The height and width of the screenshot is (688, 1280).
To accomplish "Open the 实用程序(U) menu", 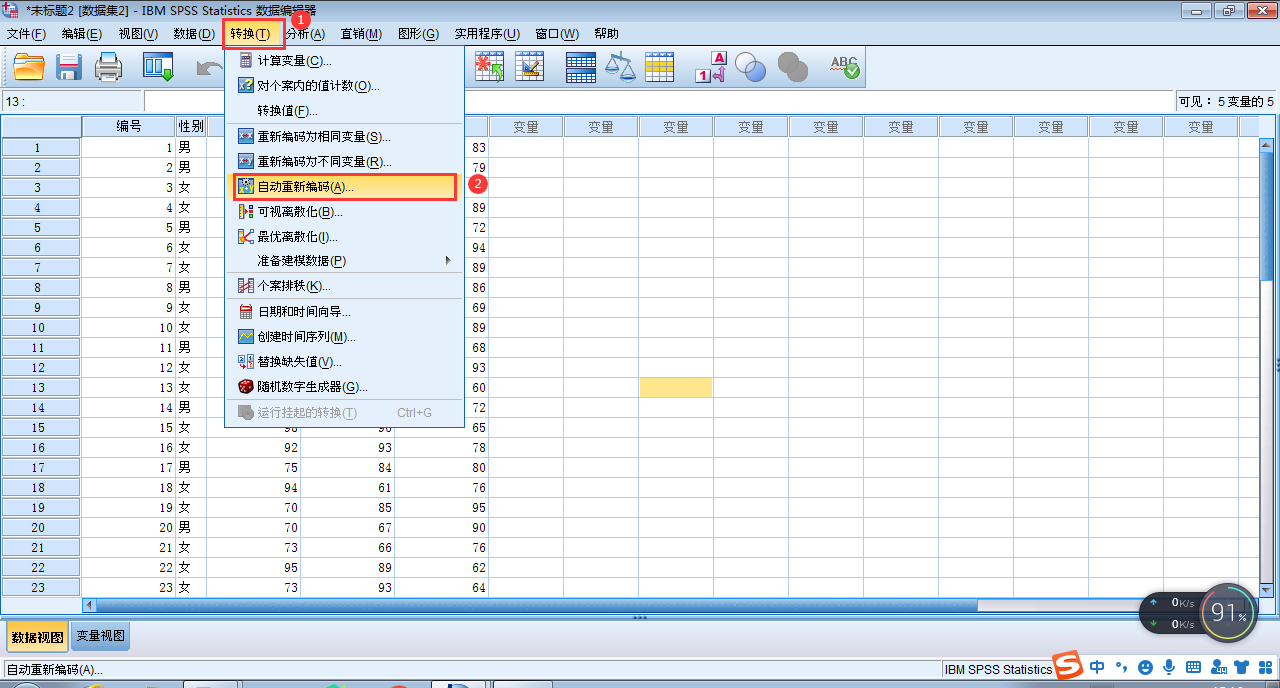I will [x=487, y=33].
